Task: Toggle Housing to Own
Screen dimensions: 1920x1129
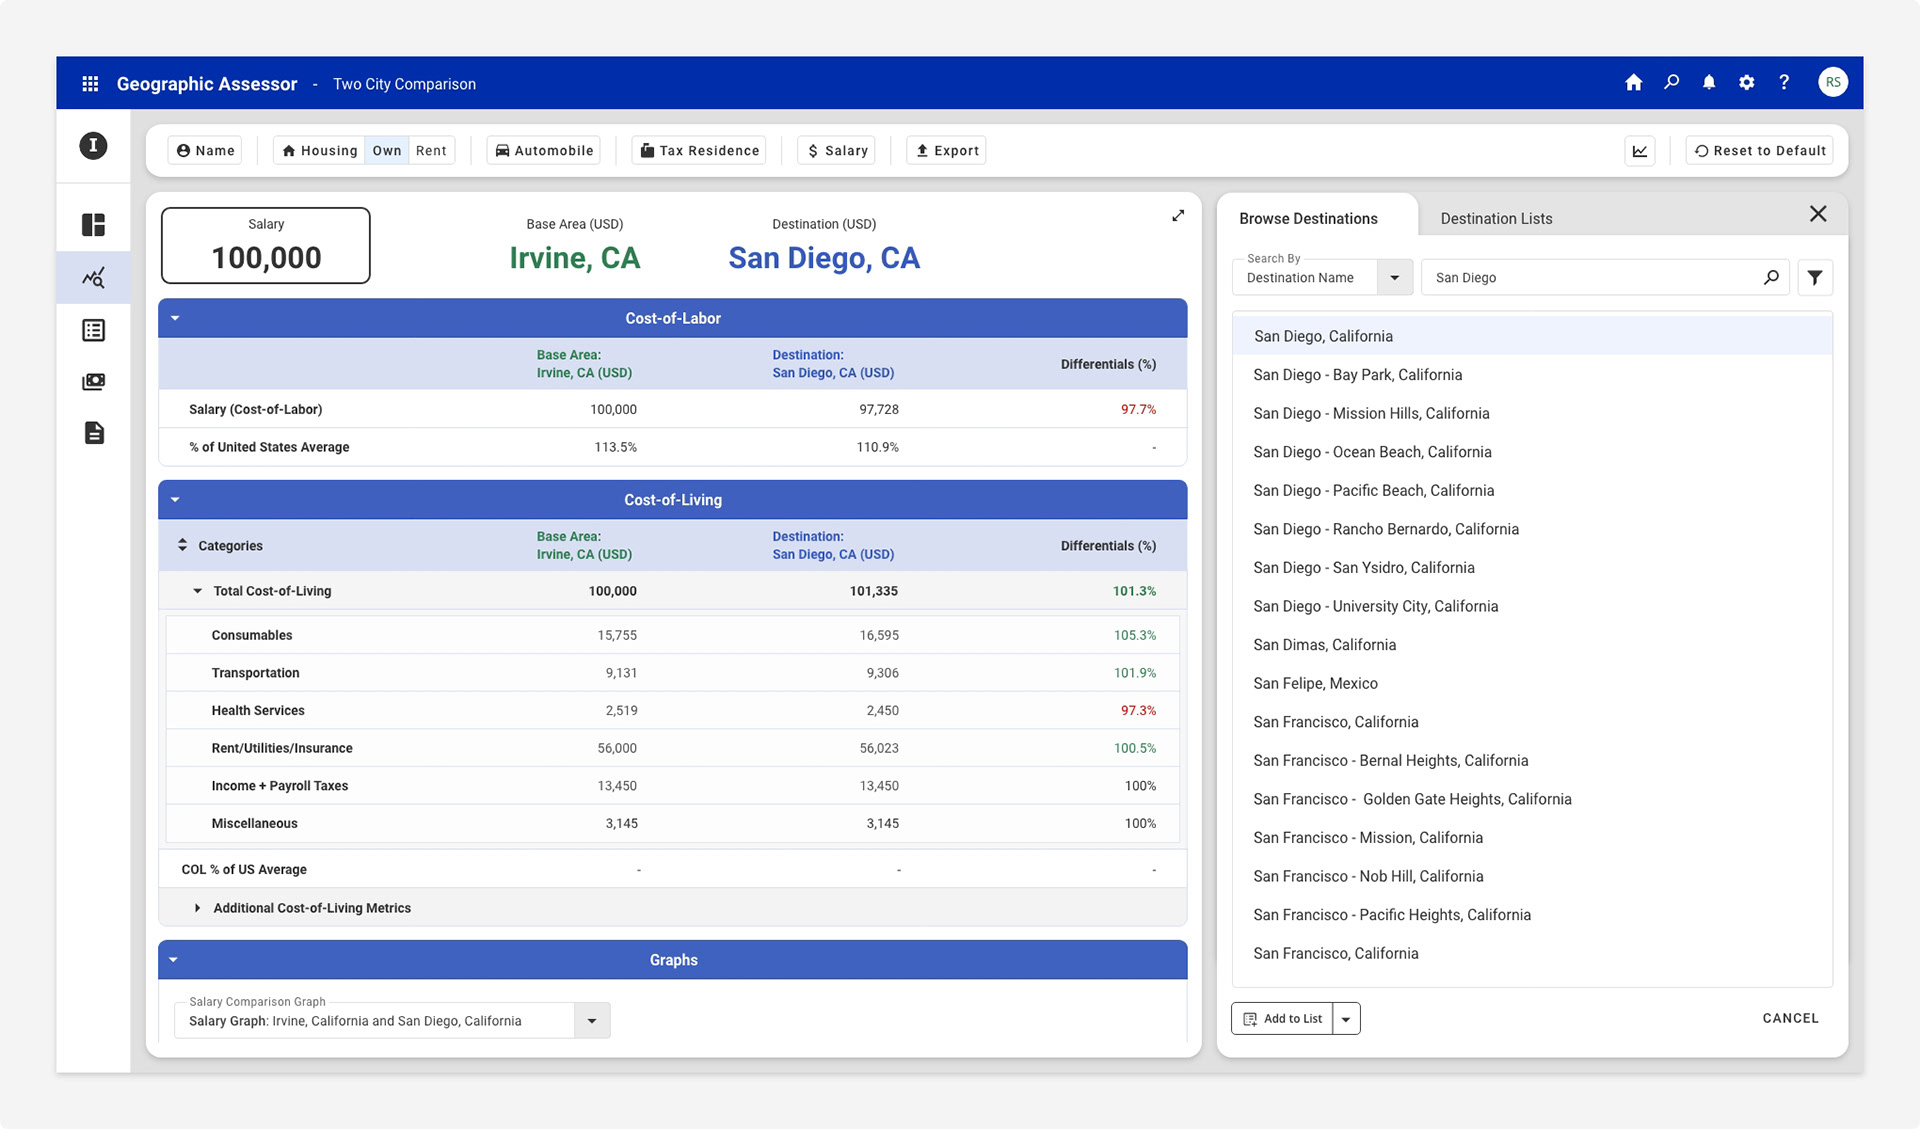Action: 386,151
